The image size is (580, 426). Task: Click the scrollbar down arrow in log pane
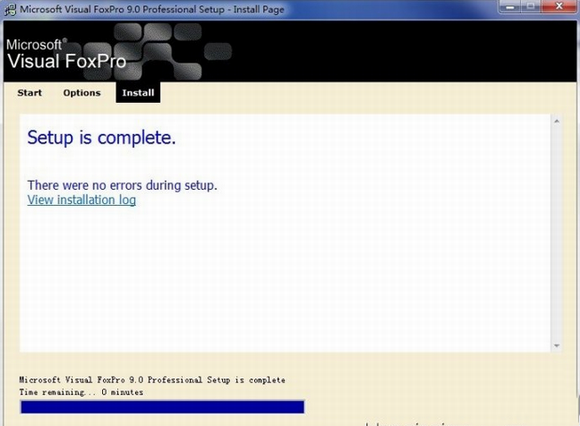tap(556, 346)
